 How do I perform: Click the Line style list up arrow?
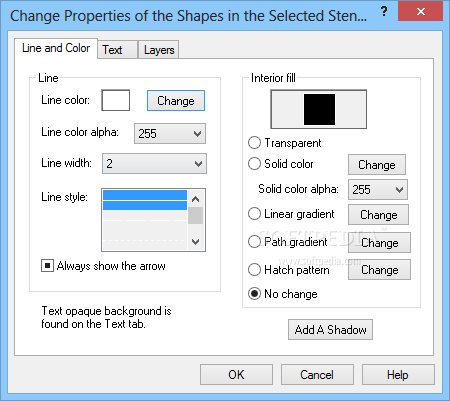click(196, 199)
